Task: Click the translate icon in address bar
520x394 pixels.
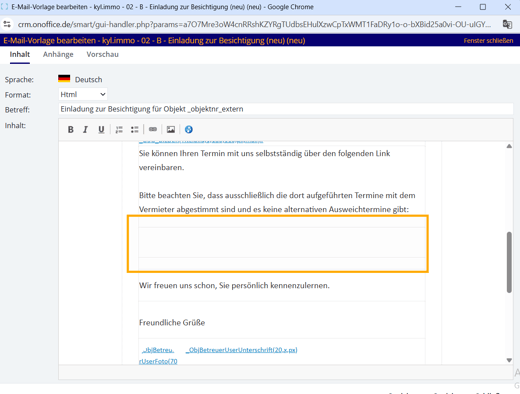Action: 507,24
